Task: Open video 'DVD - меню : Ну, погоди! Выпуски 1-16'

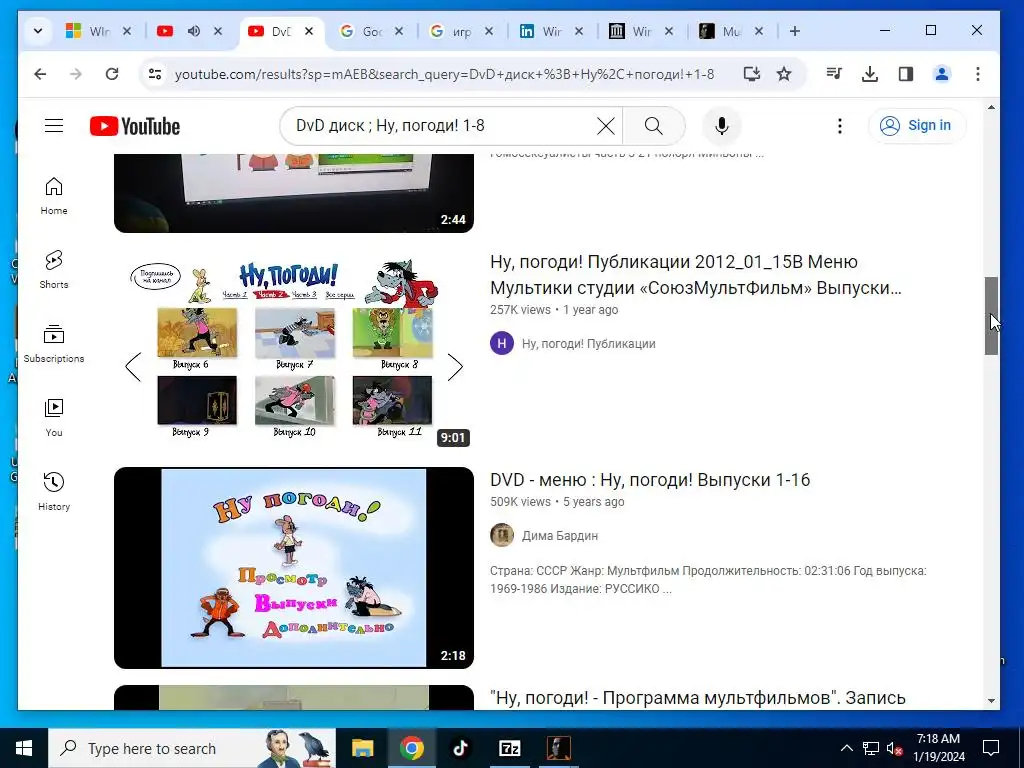Action: click(650, 480)
